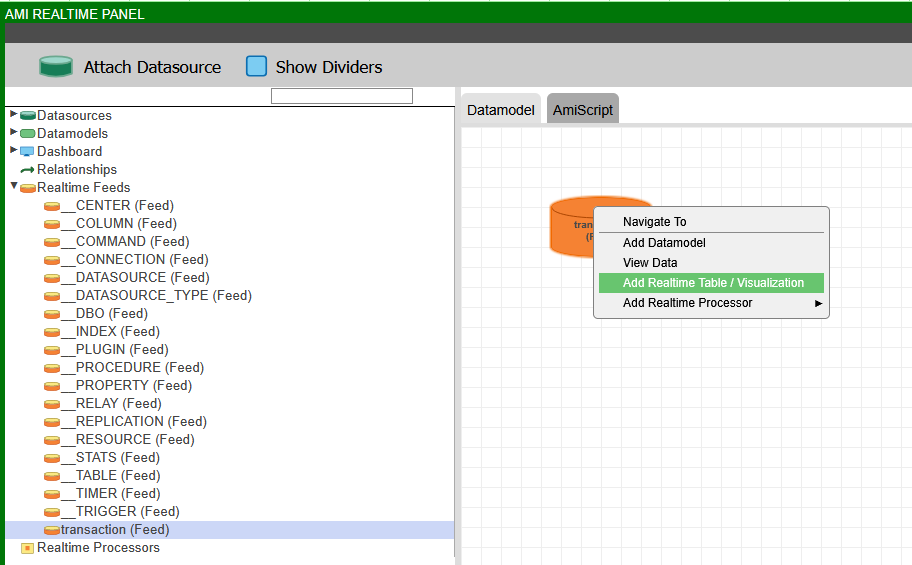Click the __TRIGGER feed icon
The image size is (912, 565).
[x=52, y=512]
